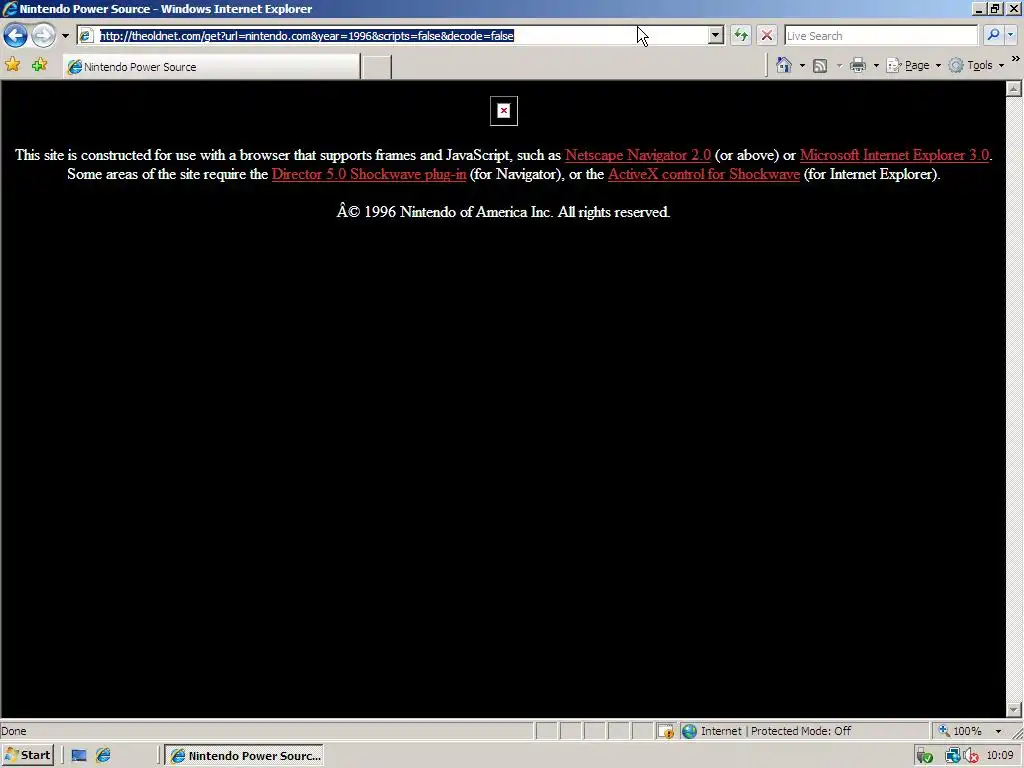Click Show Desktop quick launch icon

click(79, 756)
